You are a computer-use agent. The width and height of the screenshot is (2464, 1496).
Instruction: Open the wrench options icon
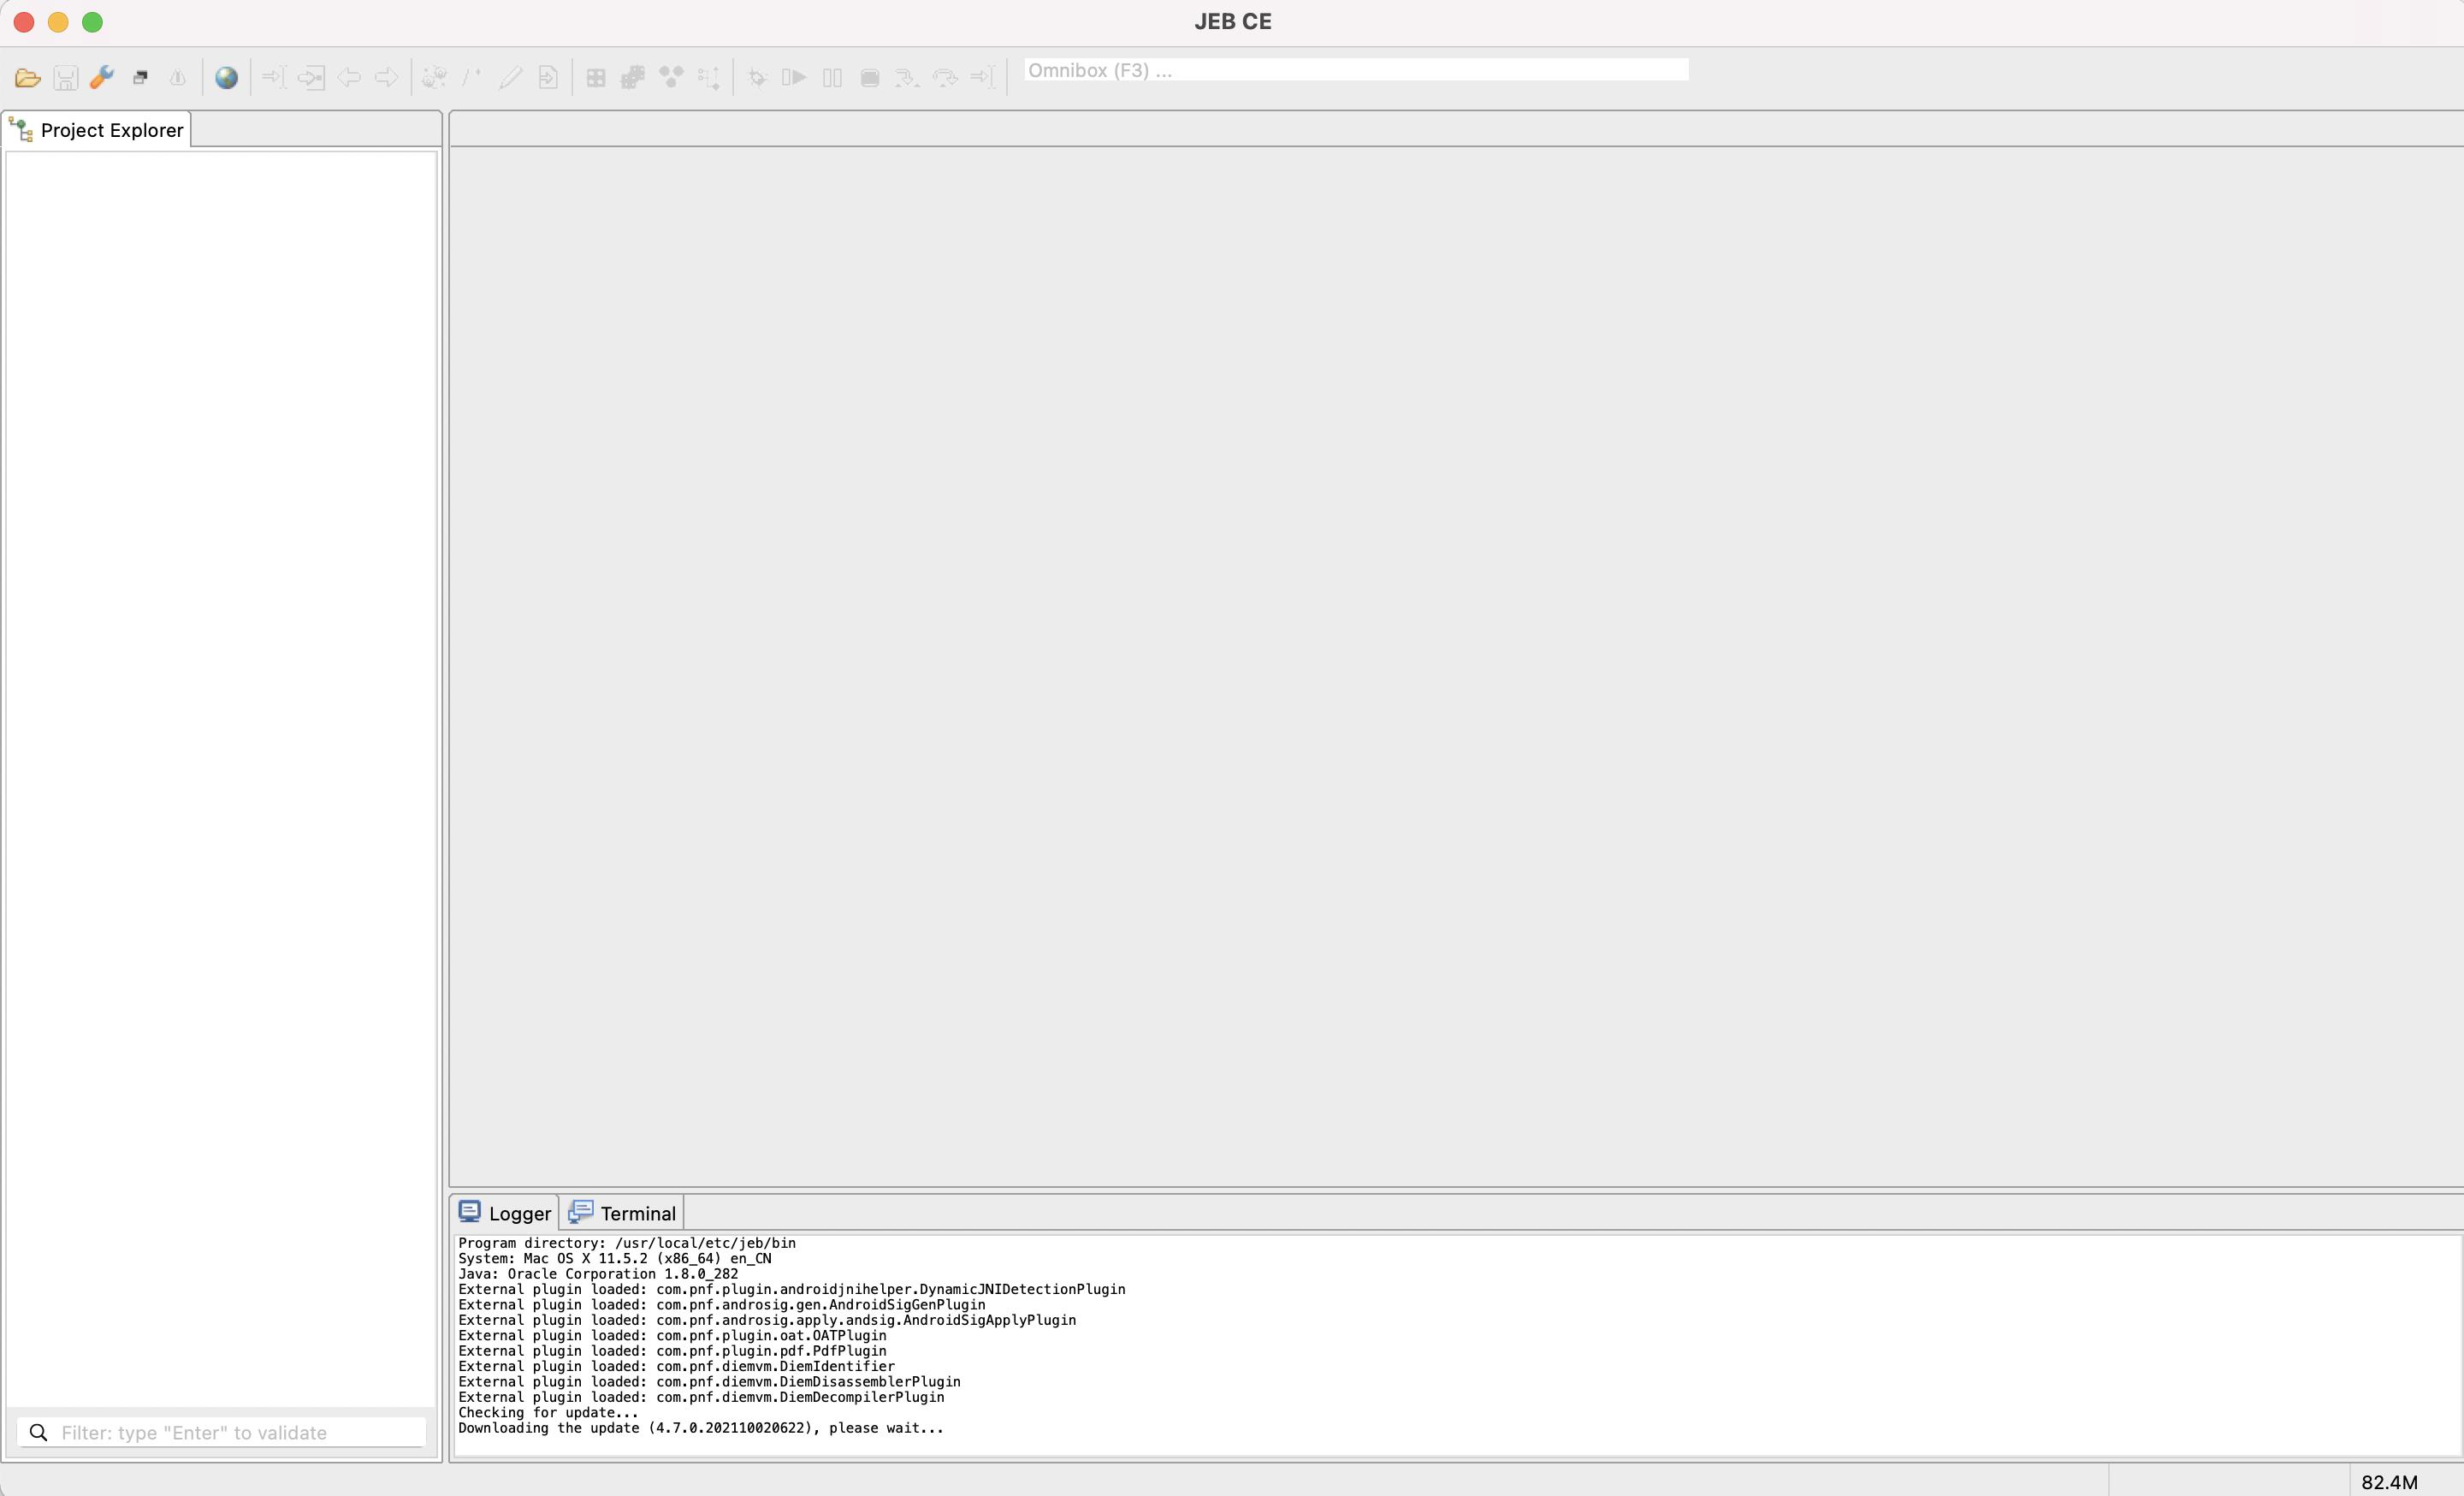(102, 78)
